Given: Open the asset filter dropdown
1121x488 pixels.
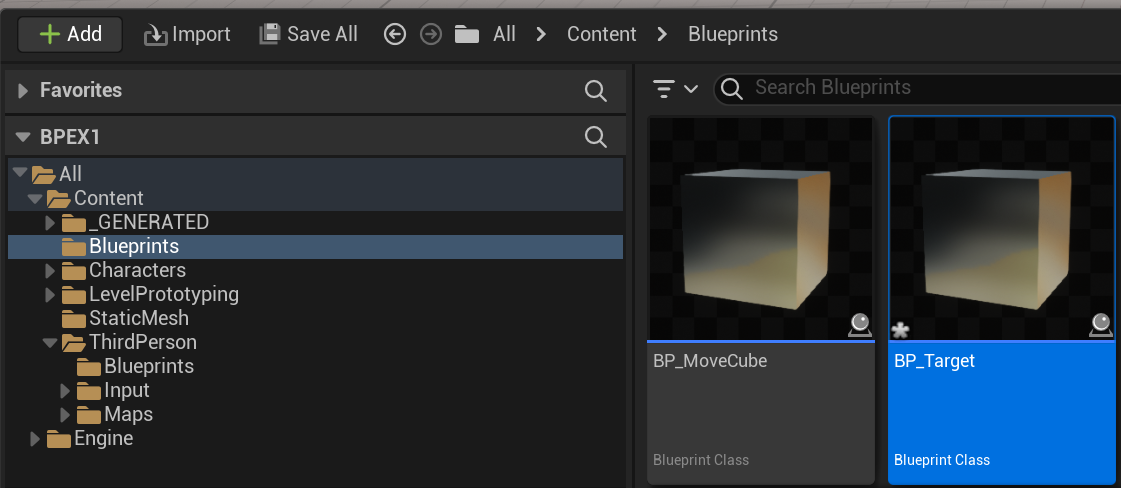Looking at the screenshot, I should tap(675, 89).
